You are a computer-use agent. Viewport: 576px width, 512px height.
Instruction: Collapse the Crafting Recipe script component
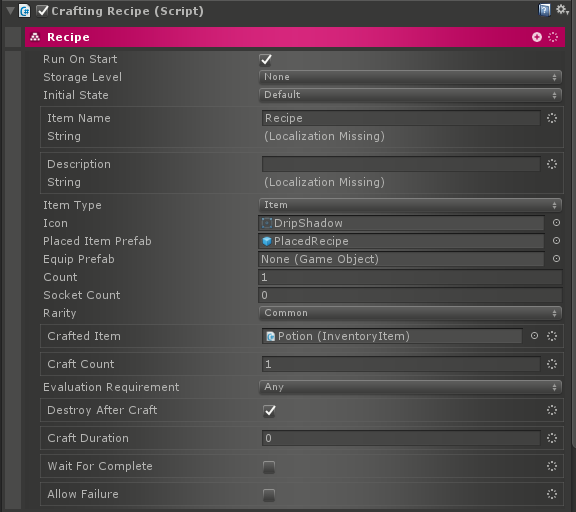click(x=11, y=11)
